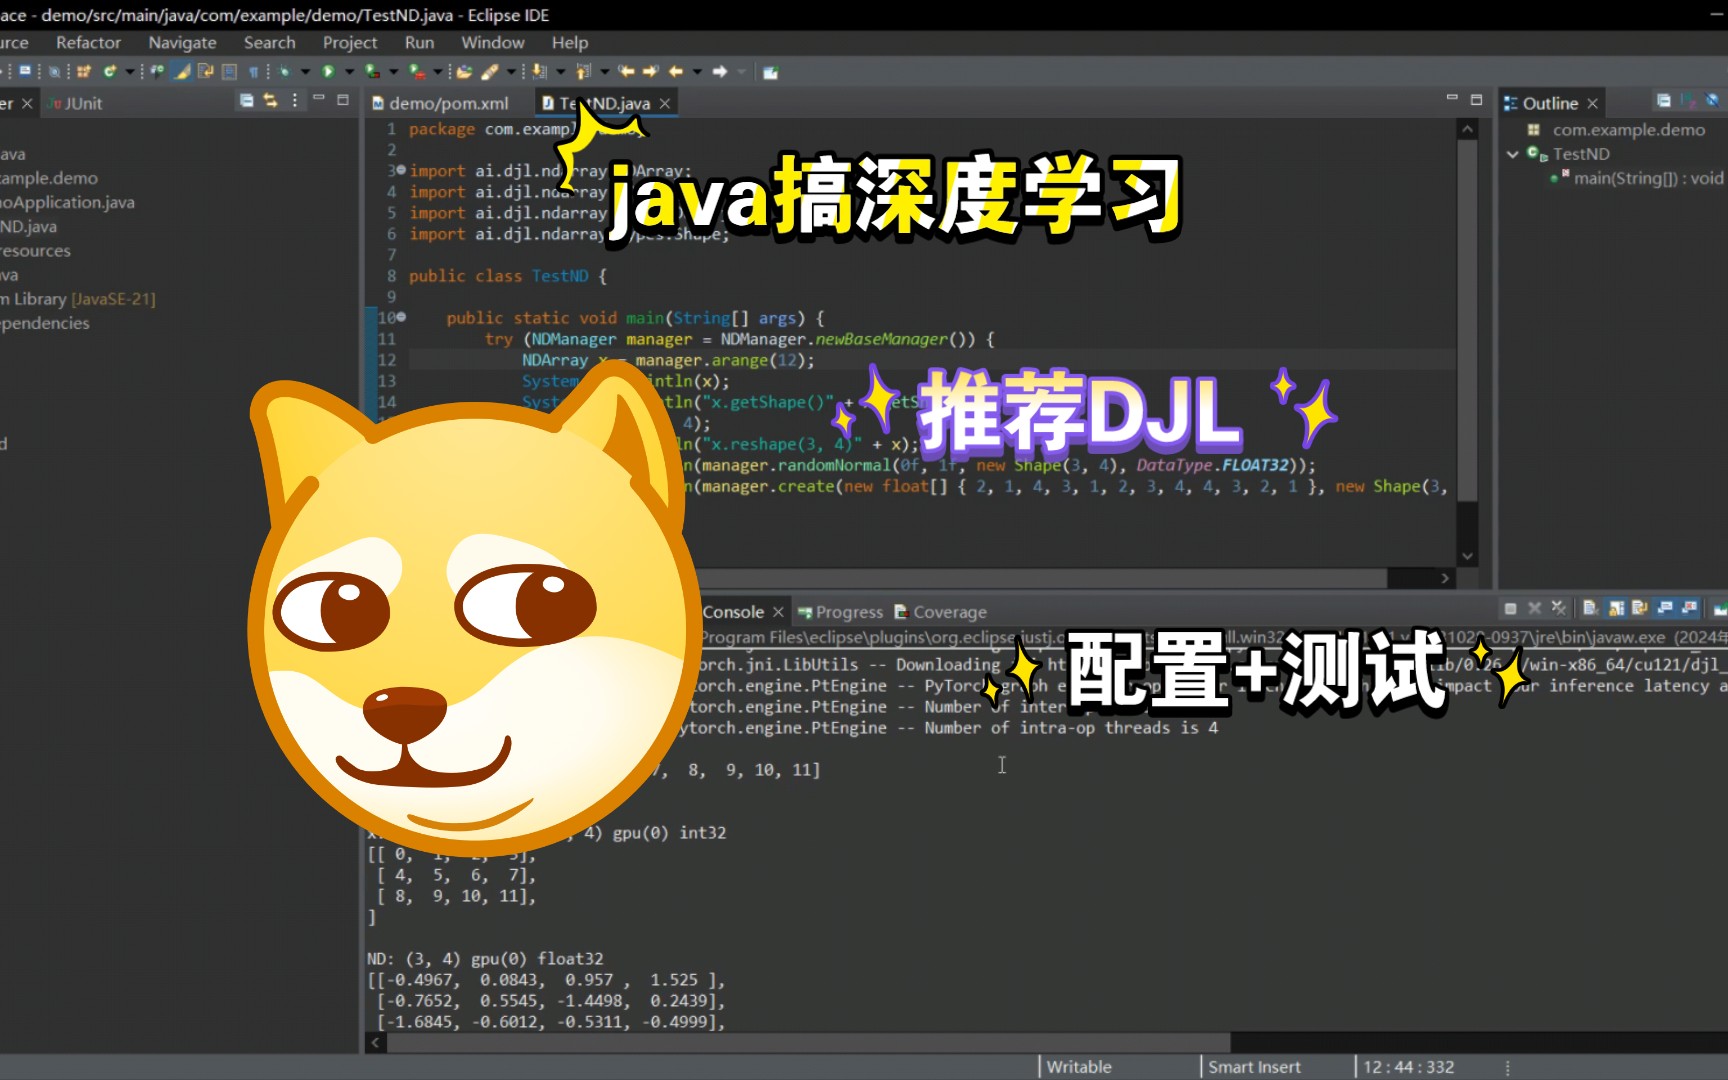Click the Debug bug icon in the toolbar
The height and width of the screenshot is (1080, 1728).
click(x=284, y=71)
